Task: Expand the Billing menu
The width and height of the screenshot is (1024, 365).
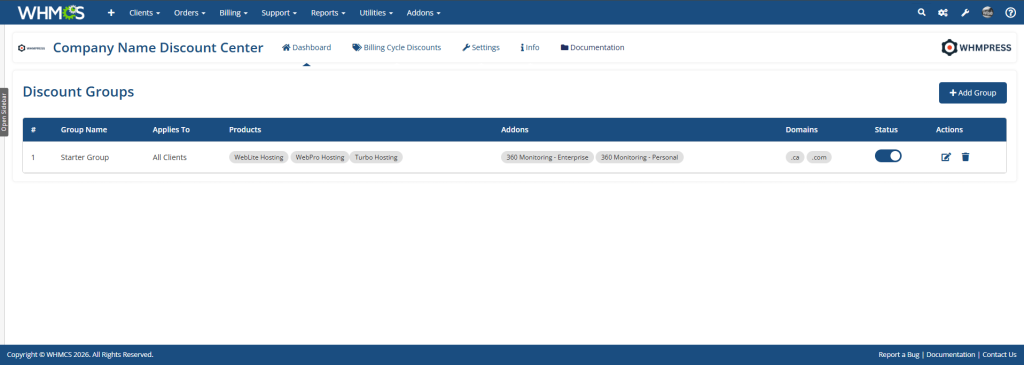Action: tap(234, 12)
